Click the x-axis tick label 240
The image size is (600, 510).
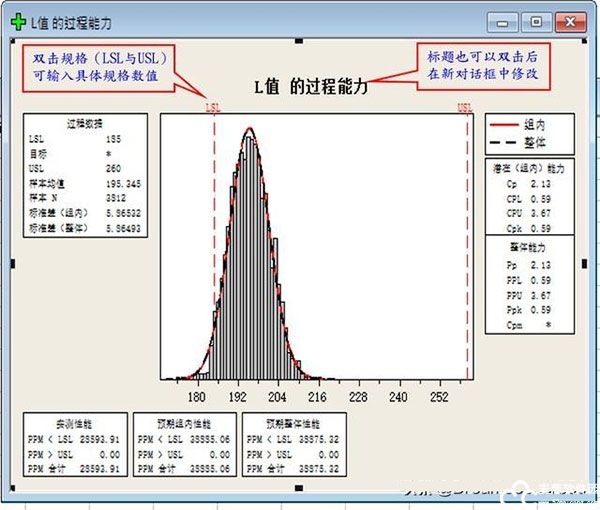click(x=398, y=397)
